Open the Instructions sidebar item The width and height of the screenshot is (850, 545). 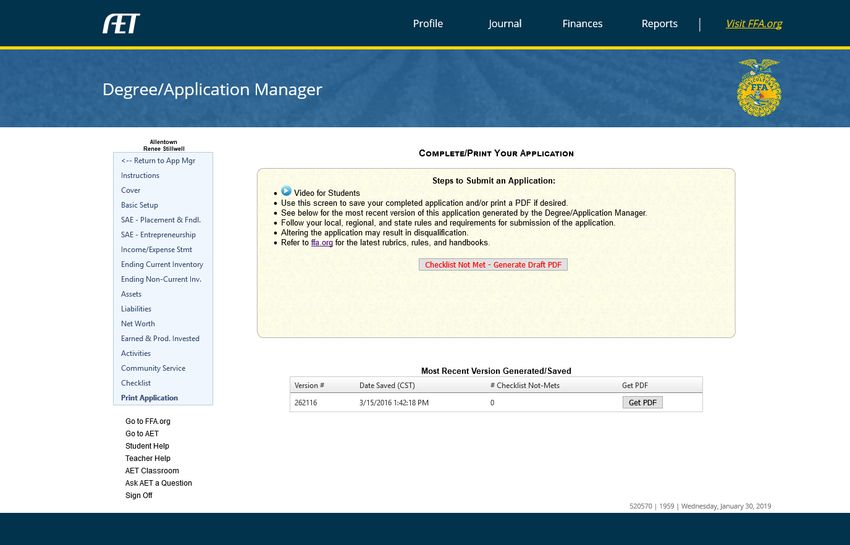pyautogui.click(x=140, y=175)
